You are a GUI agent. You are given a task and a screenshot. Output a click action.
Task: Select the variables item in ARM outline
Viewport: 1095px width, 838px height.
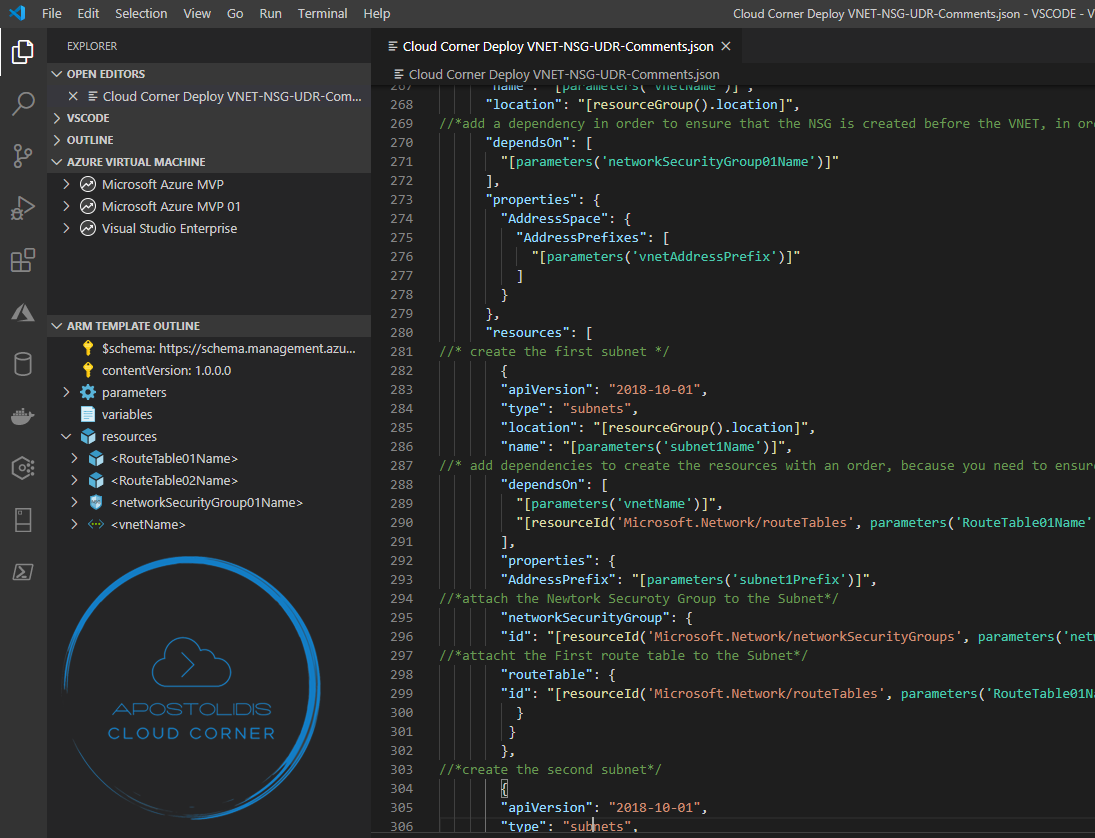click(x=127, y=414)
